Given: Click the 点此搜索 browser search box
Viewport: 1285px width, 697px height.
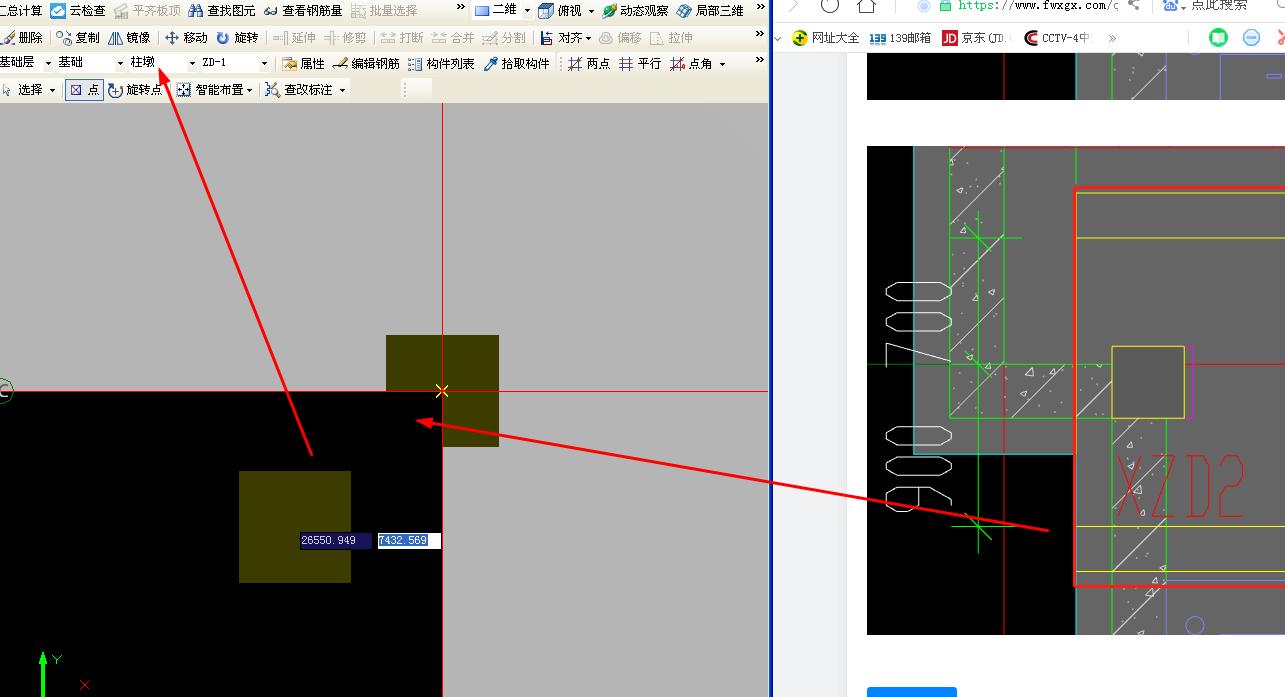Looking at the screenshot, I should point(1218,5).
